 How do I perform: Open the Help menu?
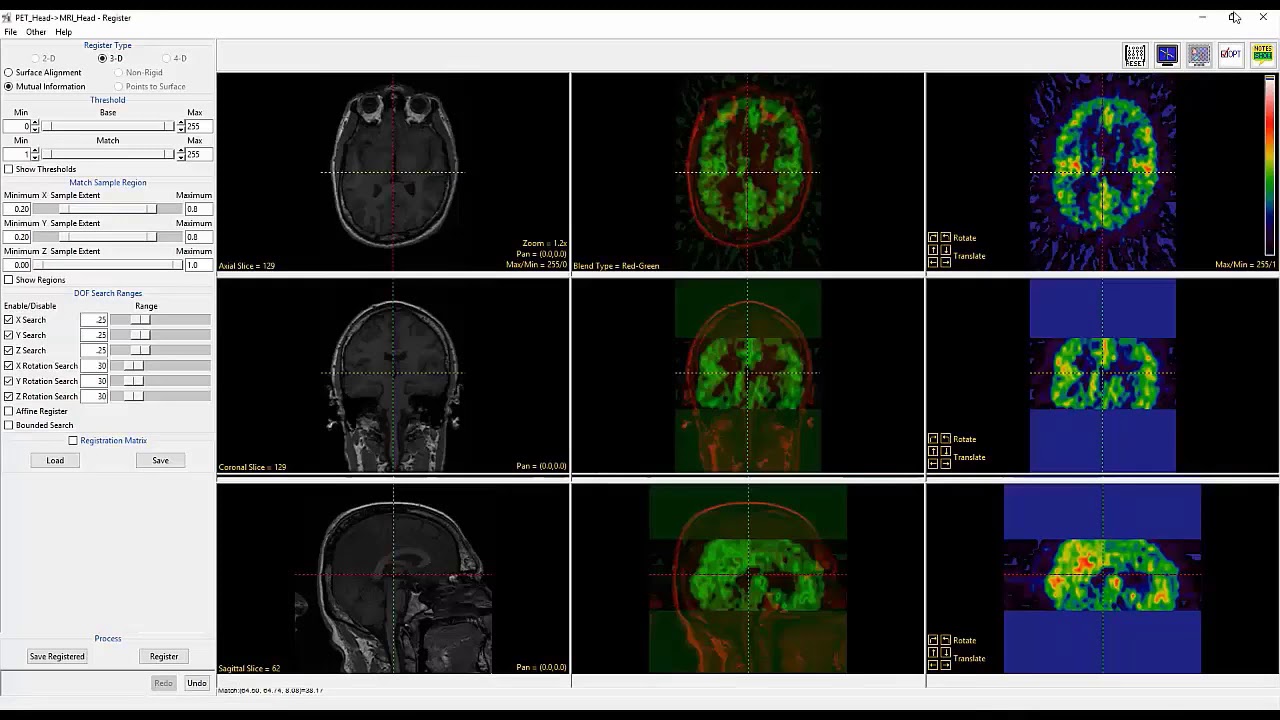click(x=63, y=32)
